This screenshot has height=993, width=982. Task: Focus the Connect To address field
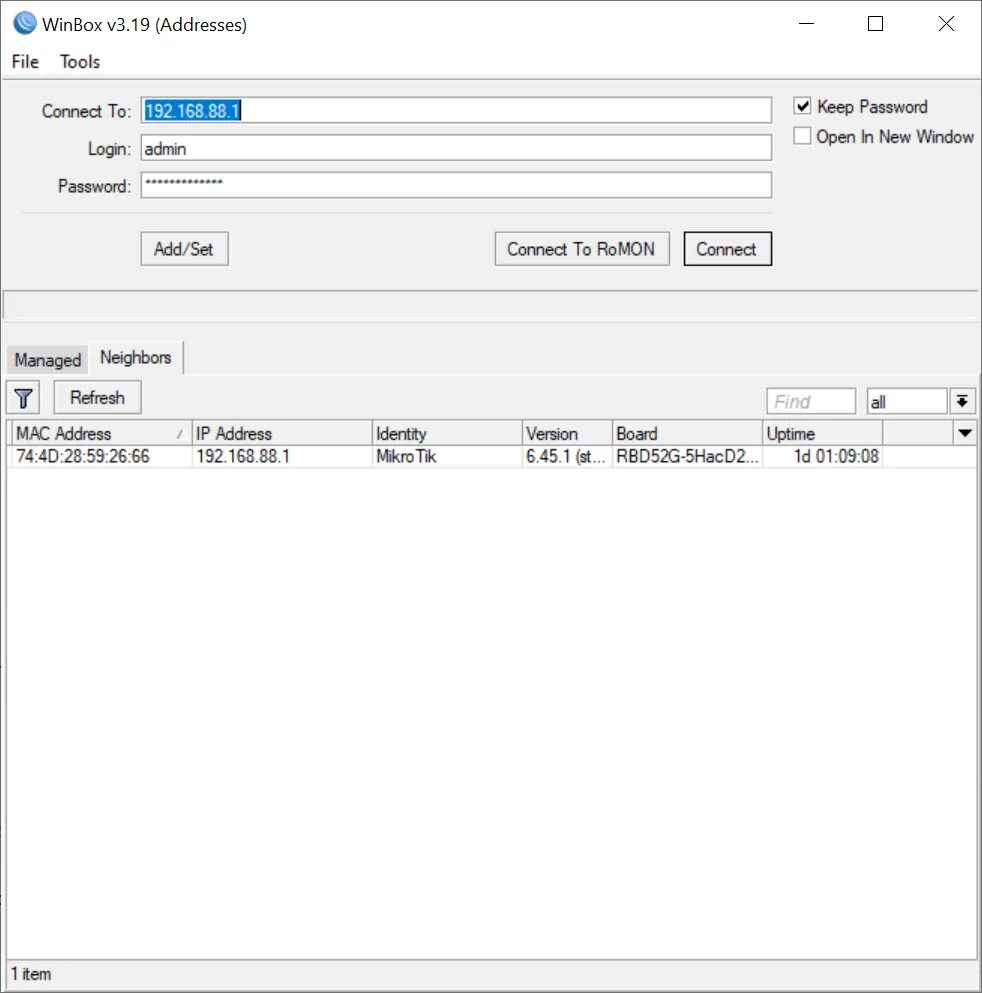pyautogui.click(x=456, y=110)
